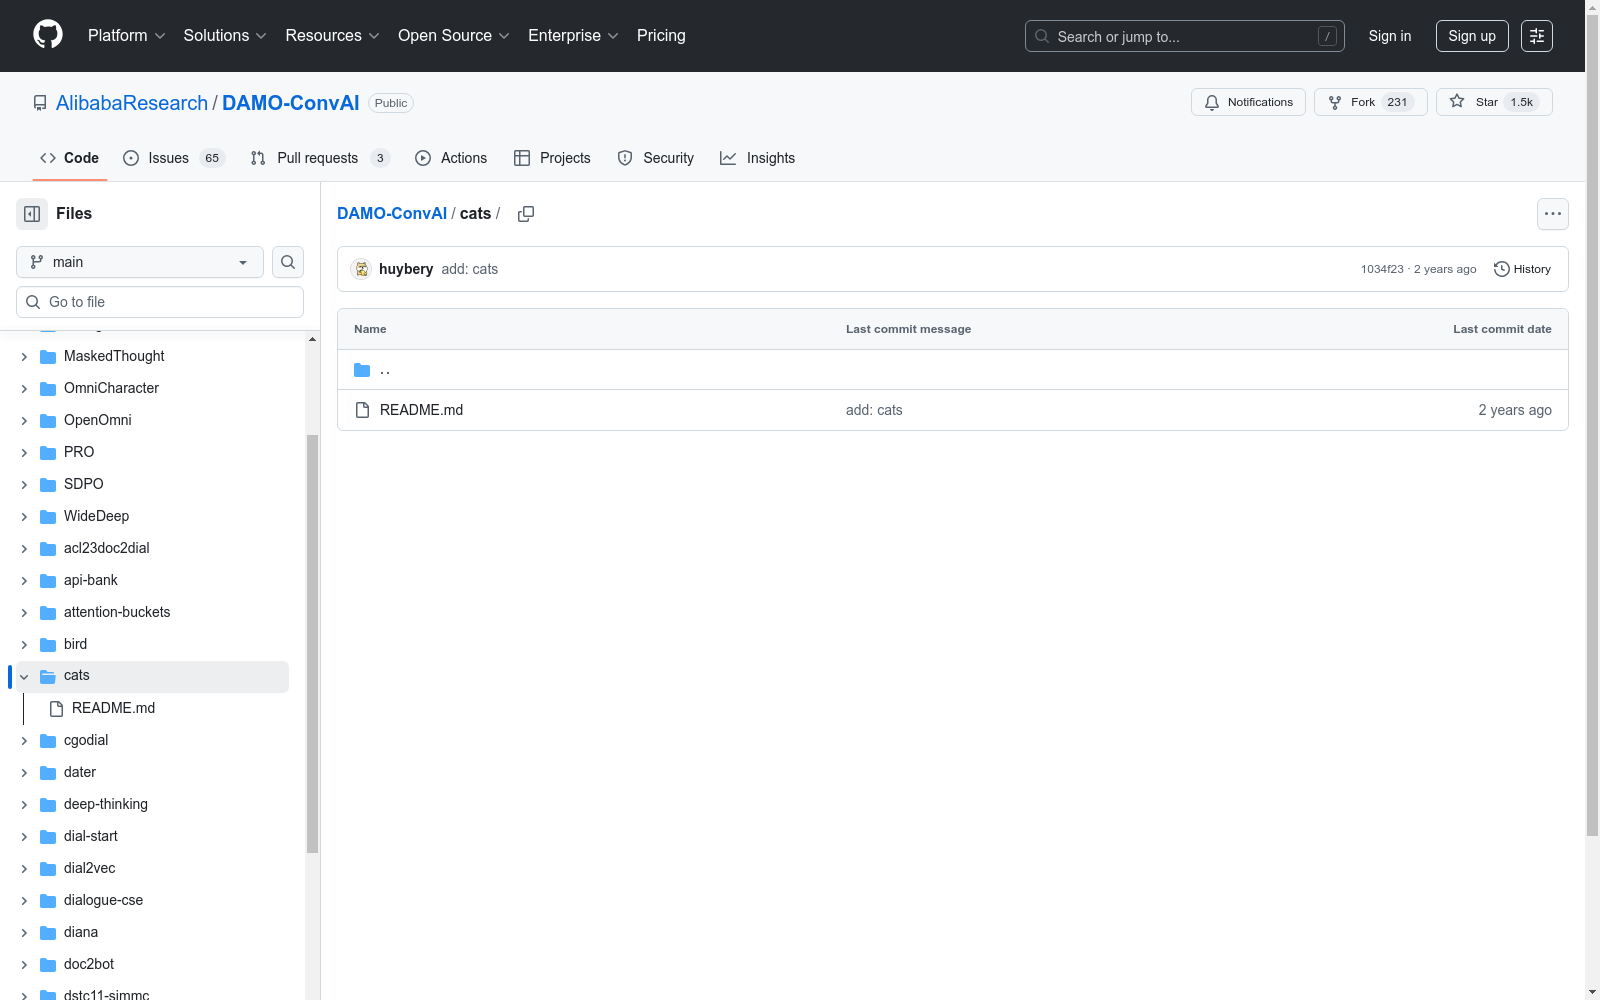The height and width of the screenshot is (1000, 1600).
Task: Click the MaskedThought folder icon
Action: (x=48, y=356)
